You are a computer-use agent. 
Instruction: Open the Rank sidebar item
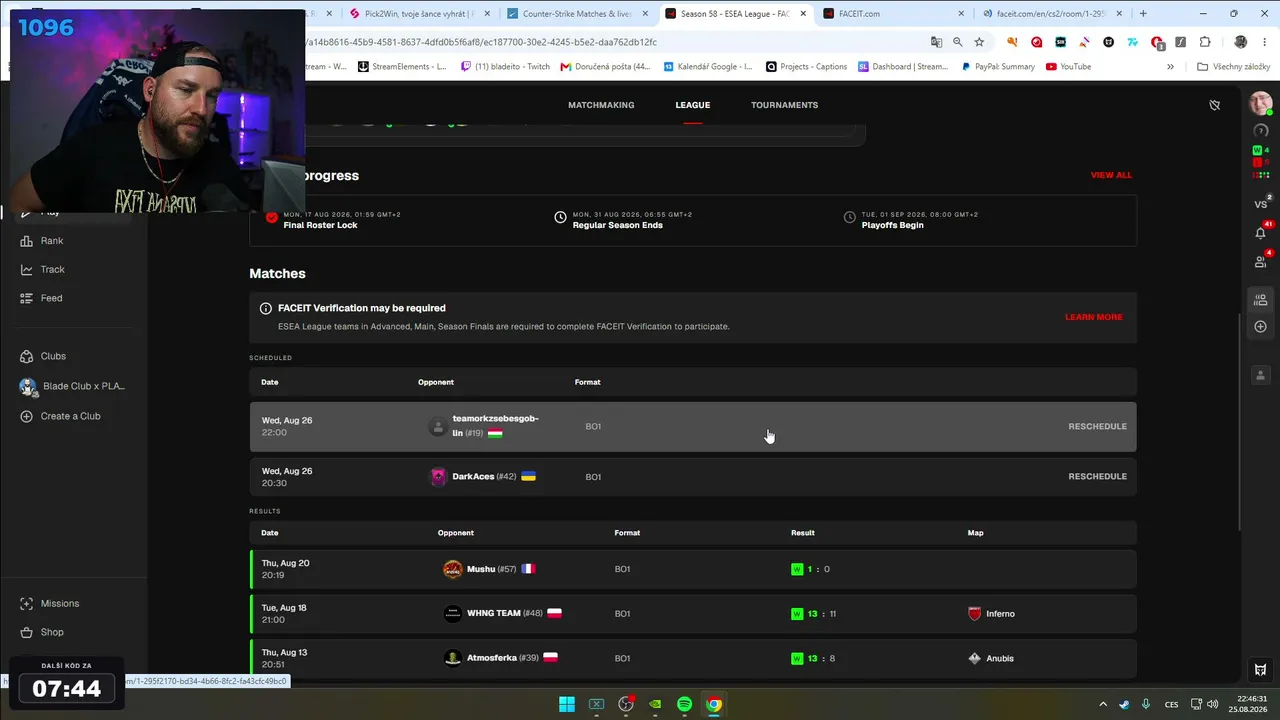coord(42,241)
